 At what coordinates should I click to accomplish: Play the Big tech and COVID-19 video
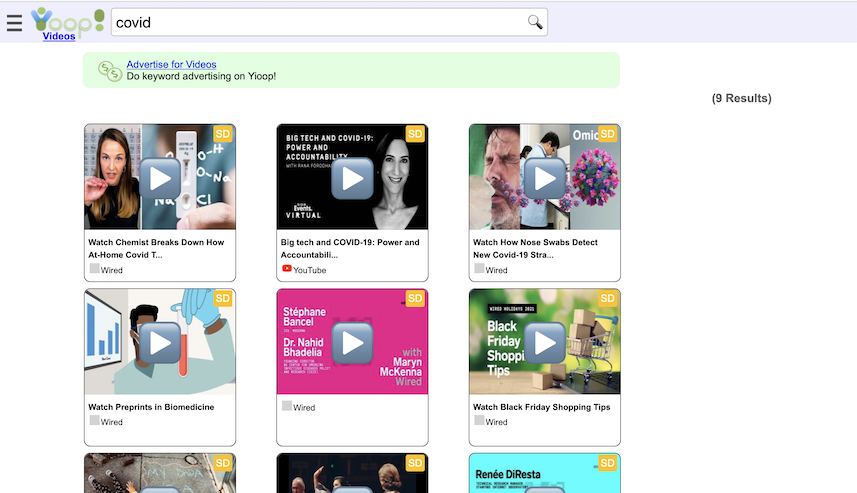353,178
